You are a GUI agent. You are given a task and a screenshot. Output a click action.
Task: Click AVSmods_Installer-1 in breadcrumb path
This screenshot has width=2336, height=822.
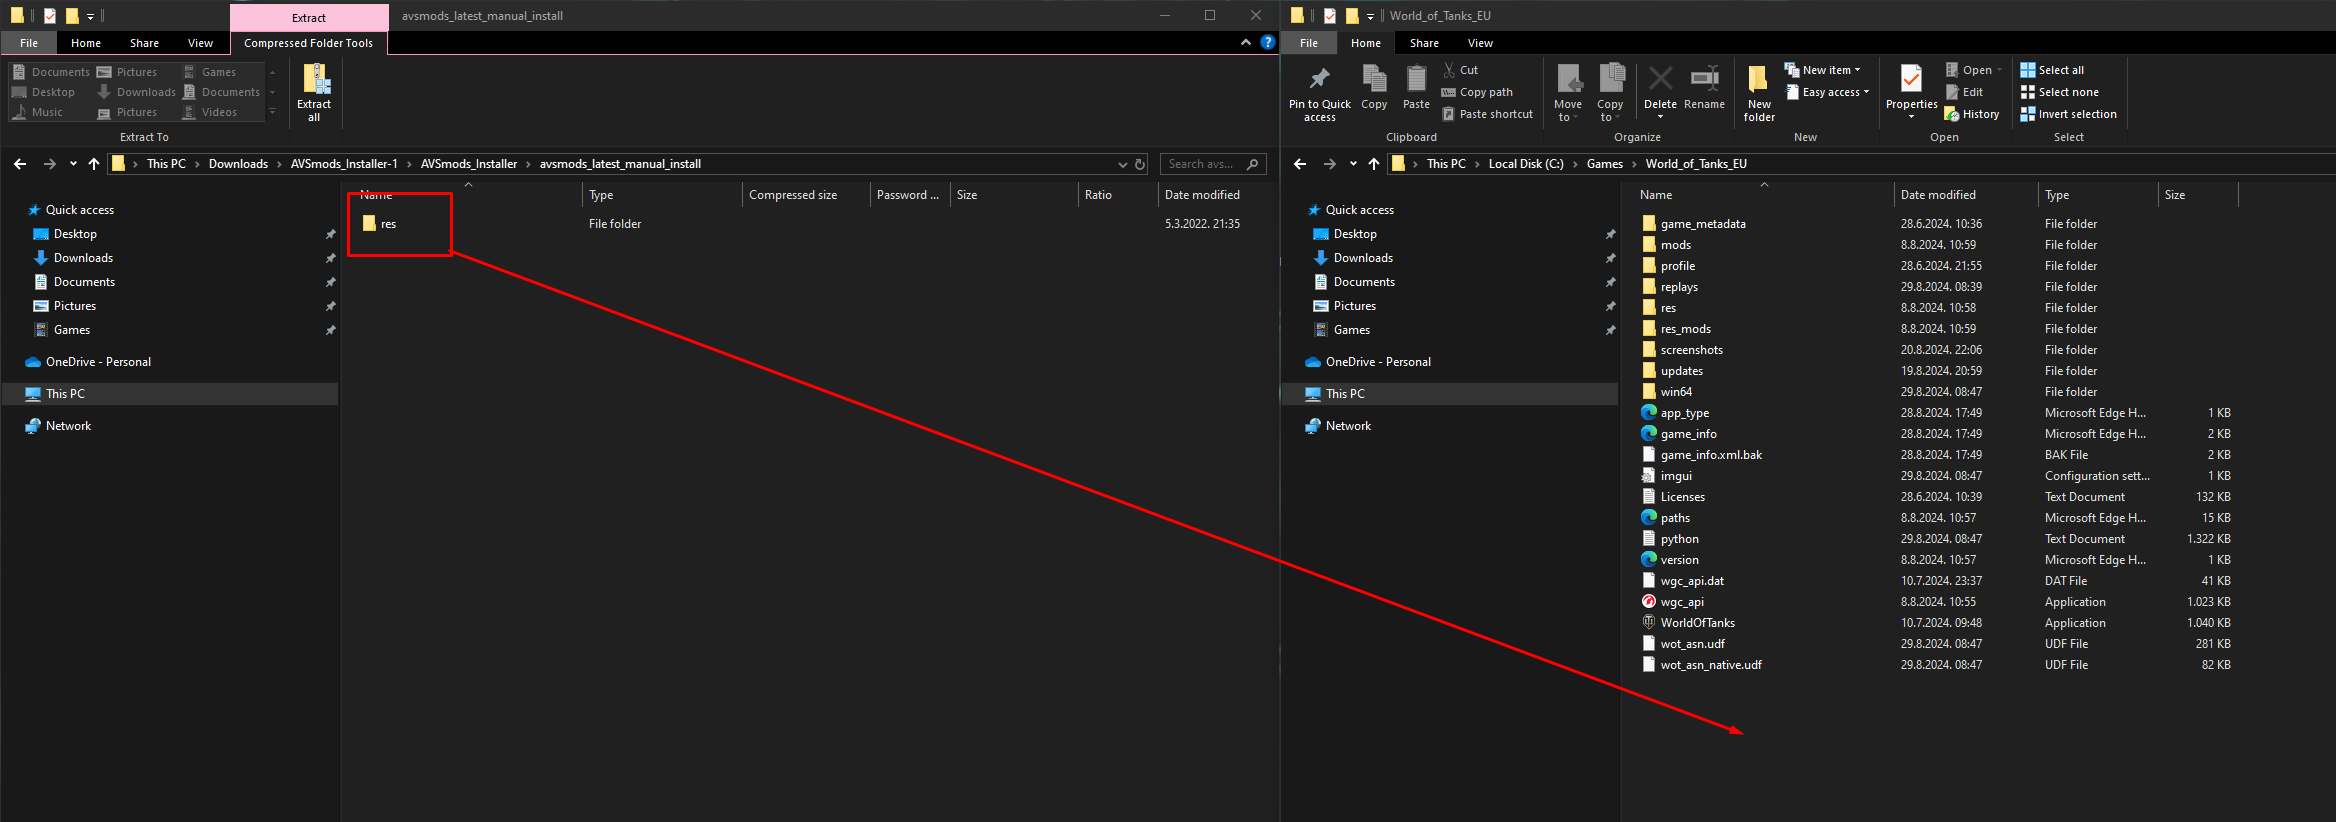(344, 164)
